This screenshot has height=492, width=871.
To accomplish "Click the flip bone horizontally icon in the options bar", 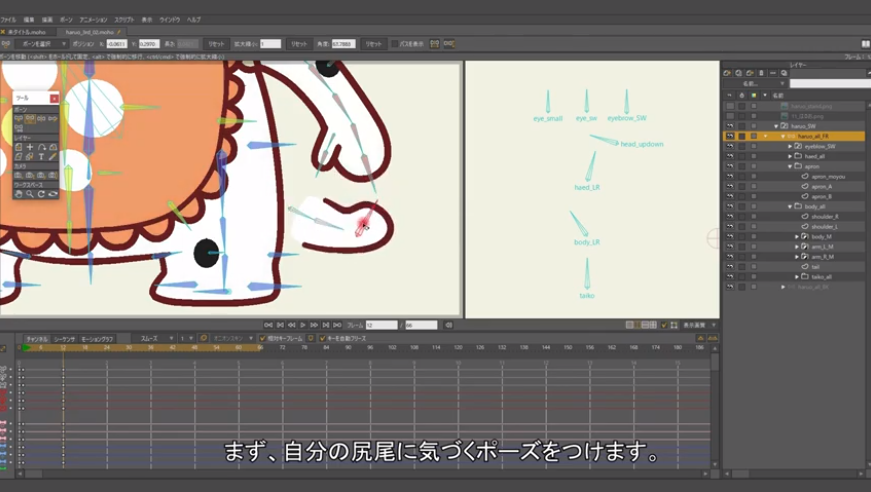I will (x=435, y=43).
